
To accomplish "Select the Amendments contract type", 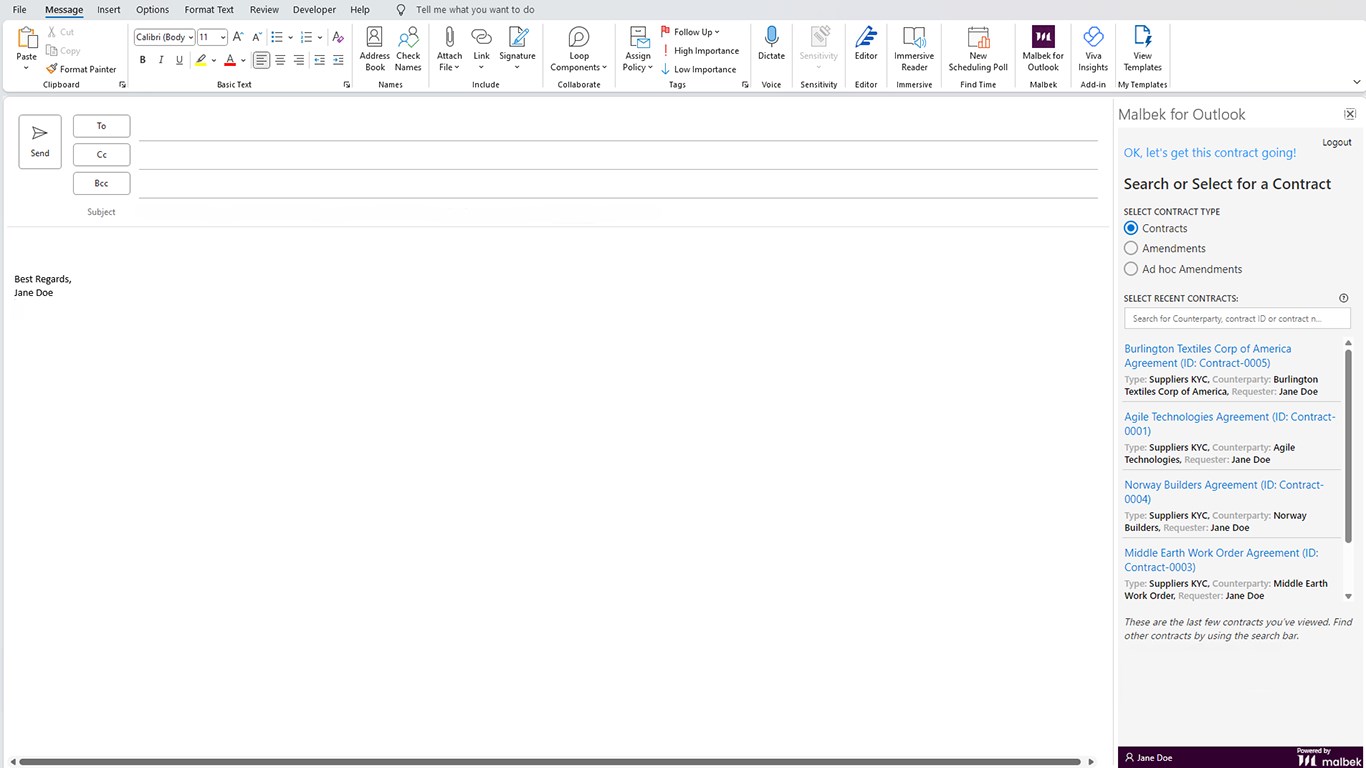I will tap(1131, 248).
